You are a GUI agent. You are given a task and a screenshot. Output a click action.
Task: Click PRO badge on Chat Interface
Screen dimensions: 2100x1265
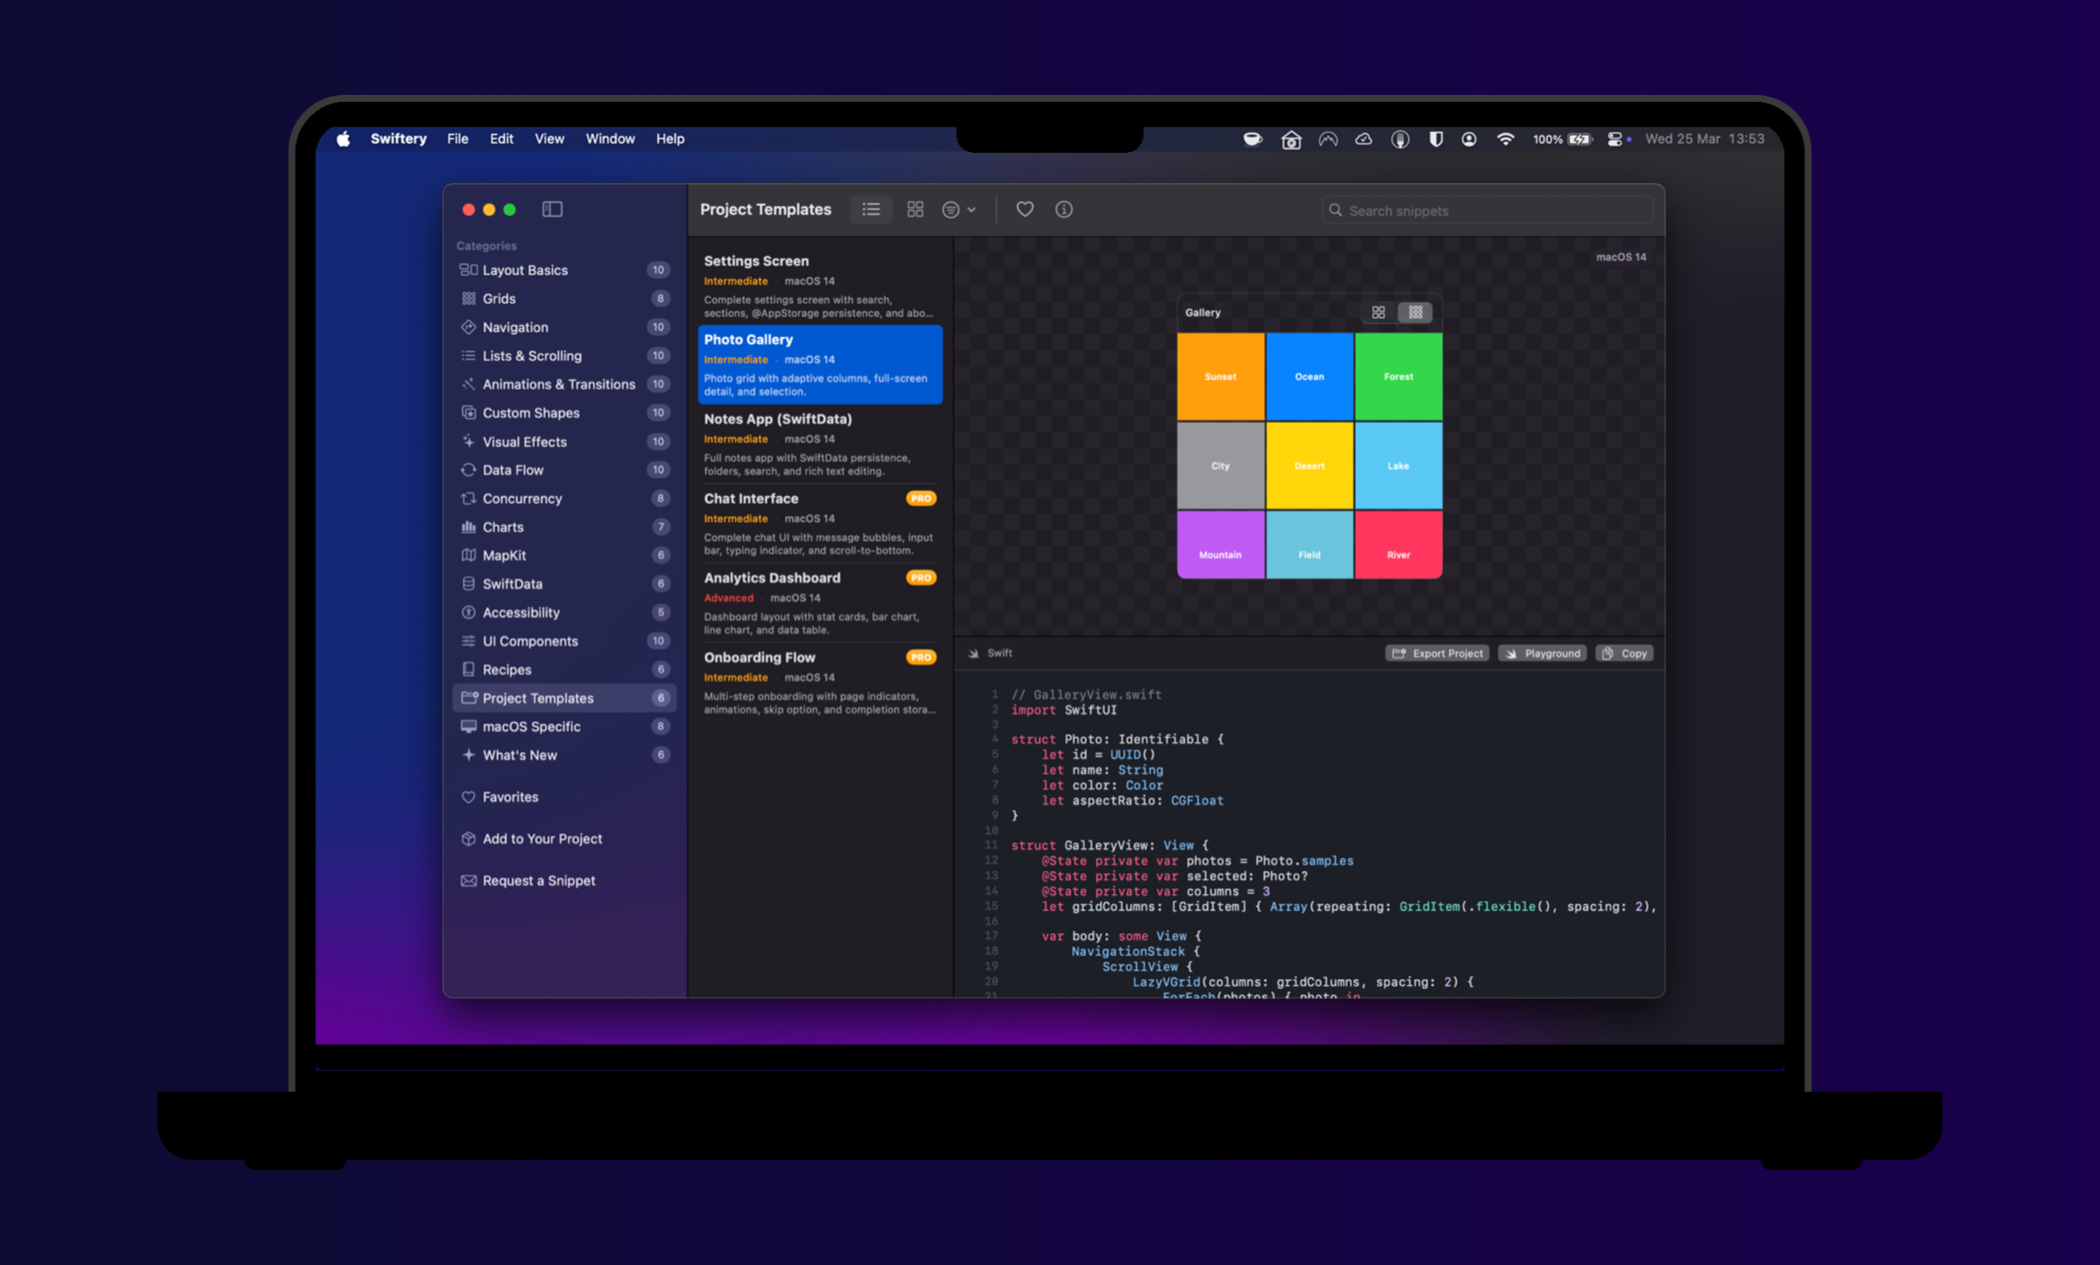tap(920, 498)
